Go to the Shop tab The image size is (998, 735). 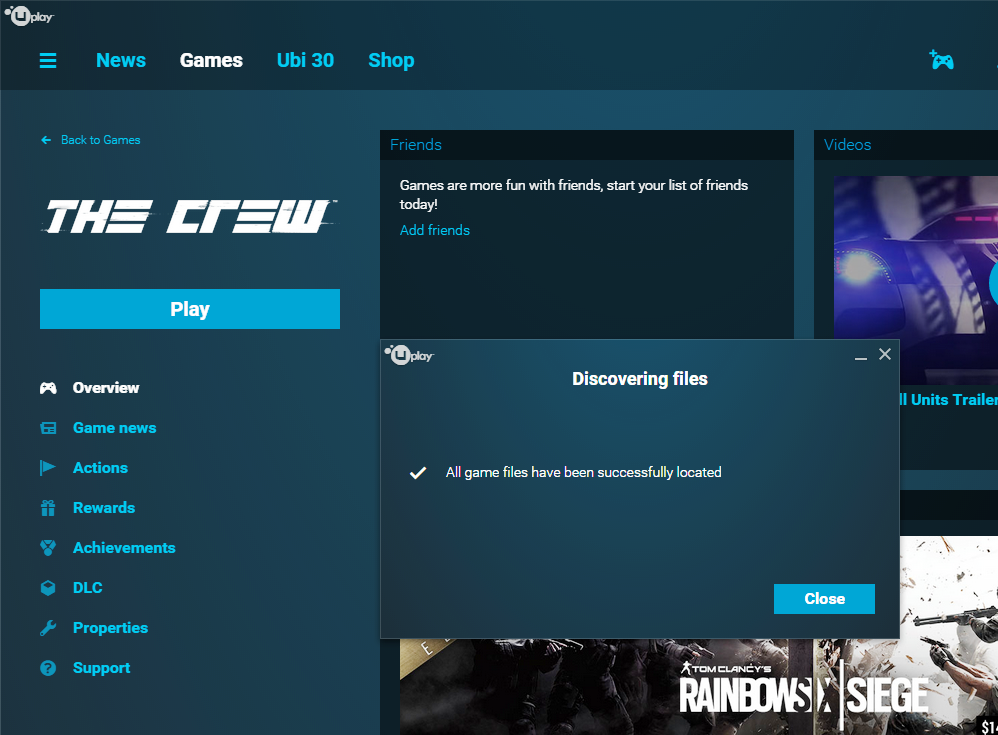(391, 60)
